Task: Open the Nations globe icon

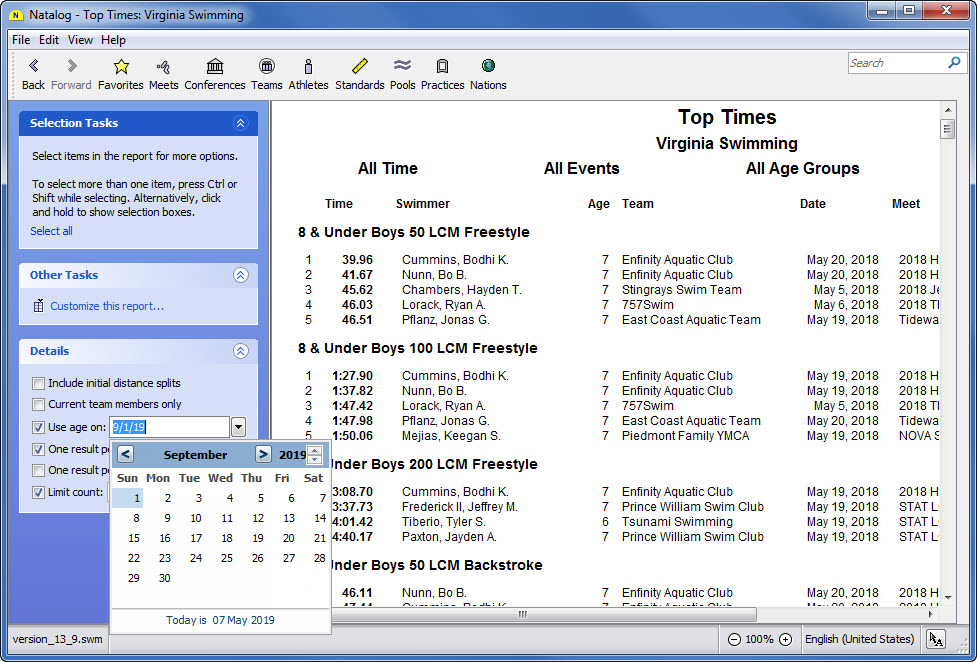Action: [x=488, y=67]
